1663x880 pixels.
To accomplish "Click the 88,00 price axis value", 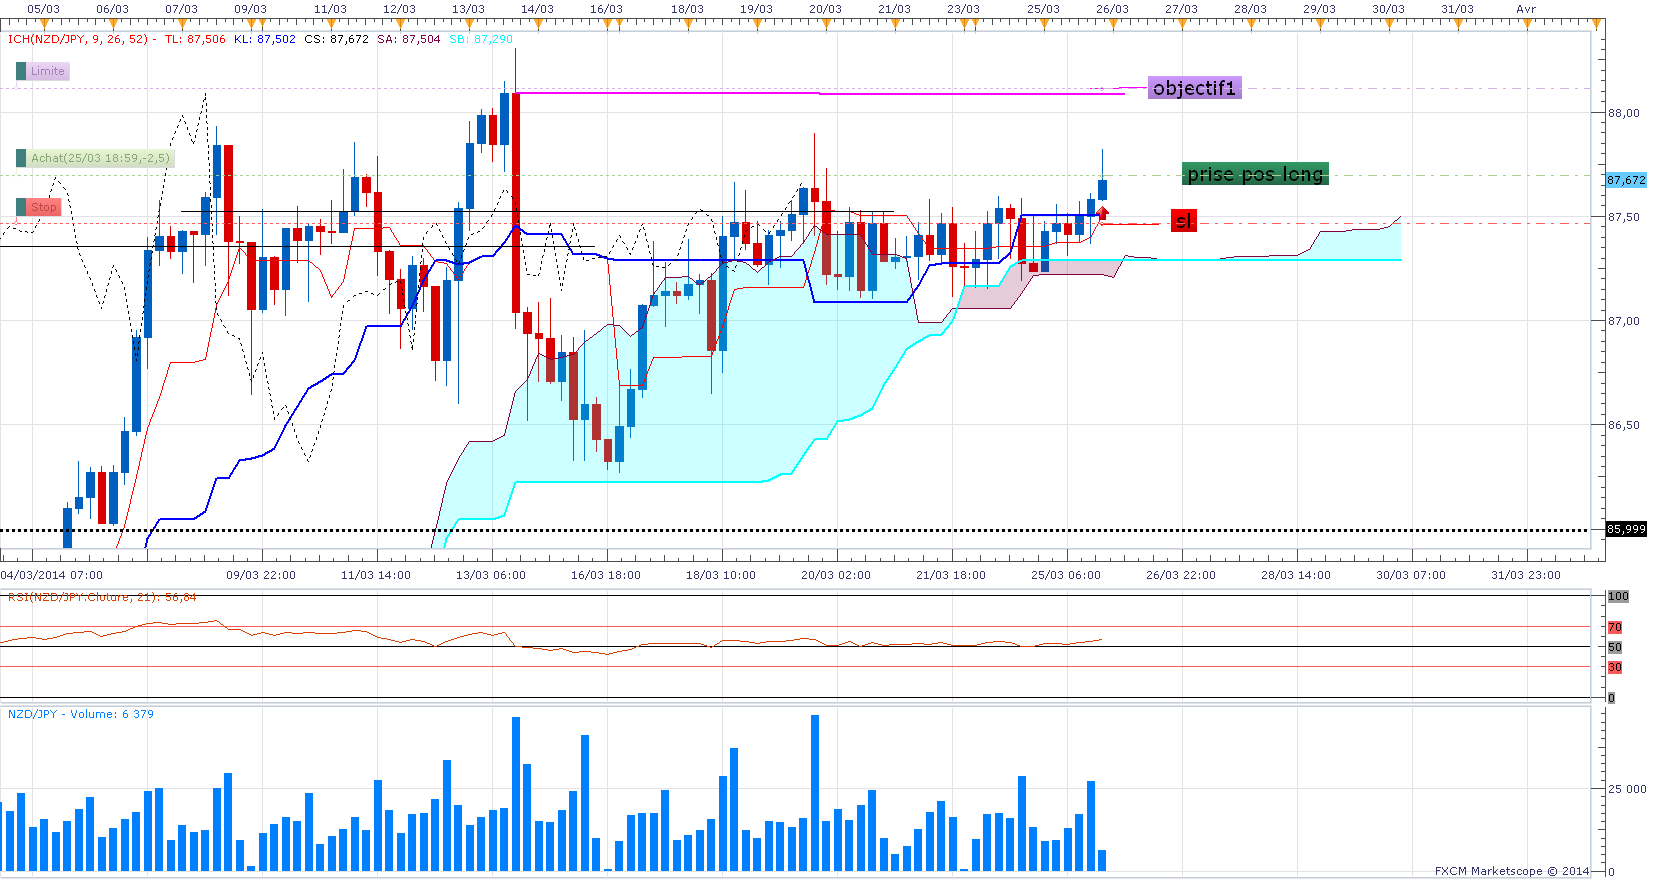I will (1624, 113).
